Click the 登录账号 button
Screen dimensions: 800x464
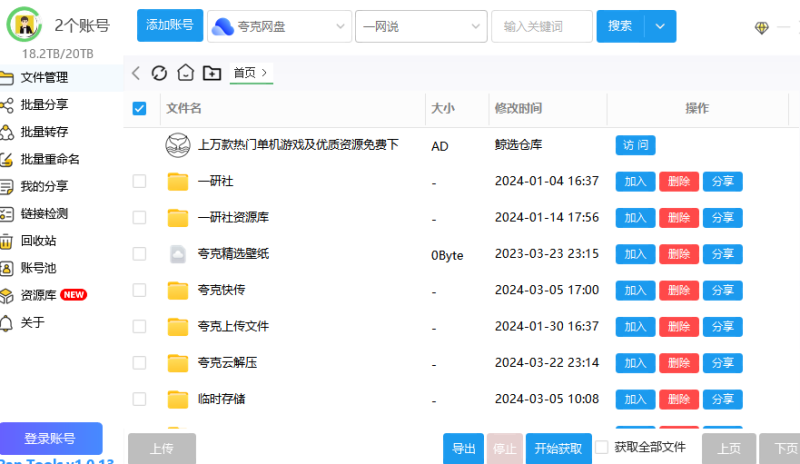pyautogui.click(x=51, y=438)
